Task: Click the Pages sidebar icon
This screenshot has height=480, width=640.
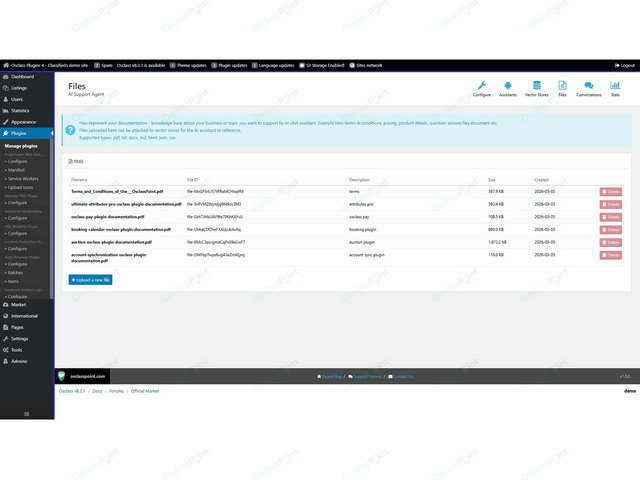Action: [x=6, y=327]
